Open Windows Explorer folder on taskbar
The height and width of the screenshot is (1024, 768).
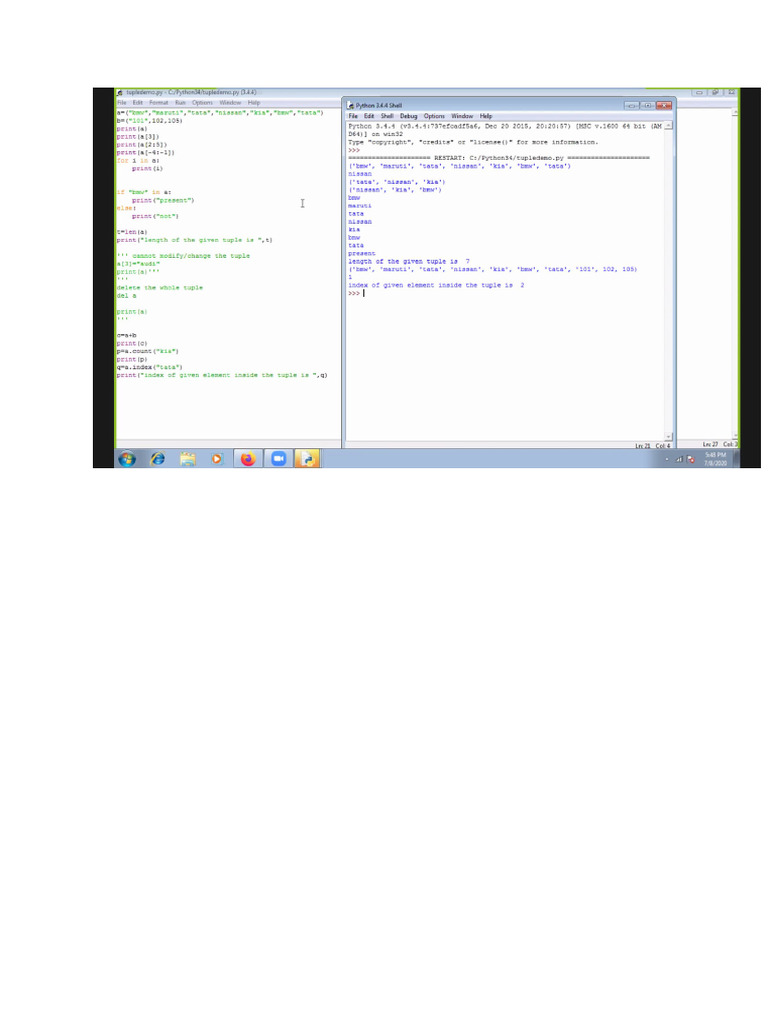[x=187, y=459]
